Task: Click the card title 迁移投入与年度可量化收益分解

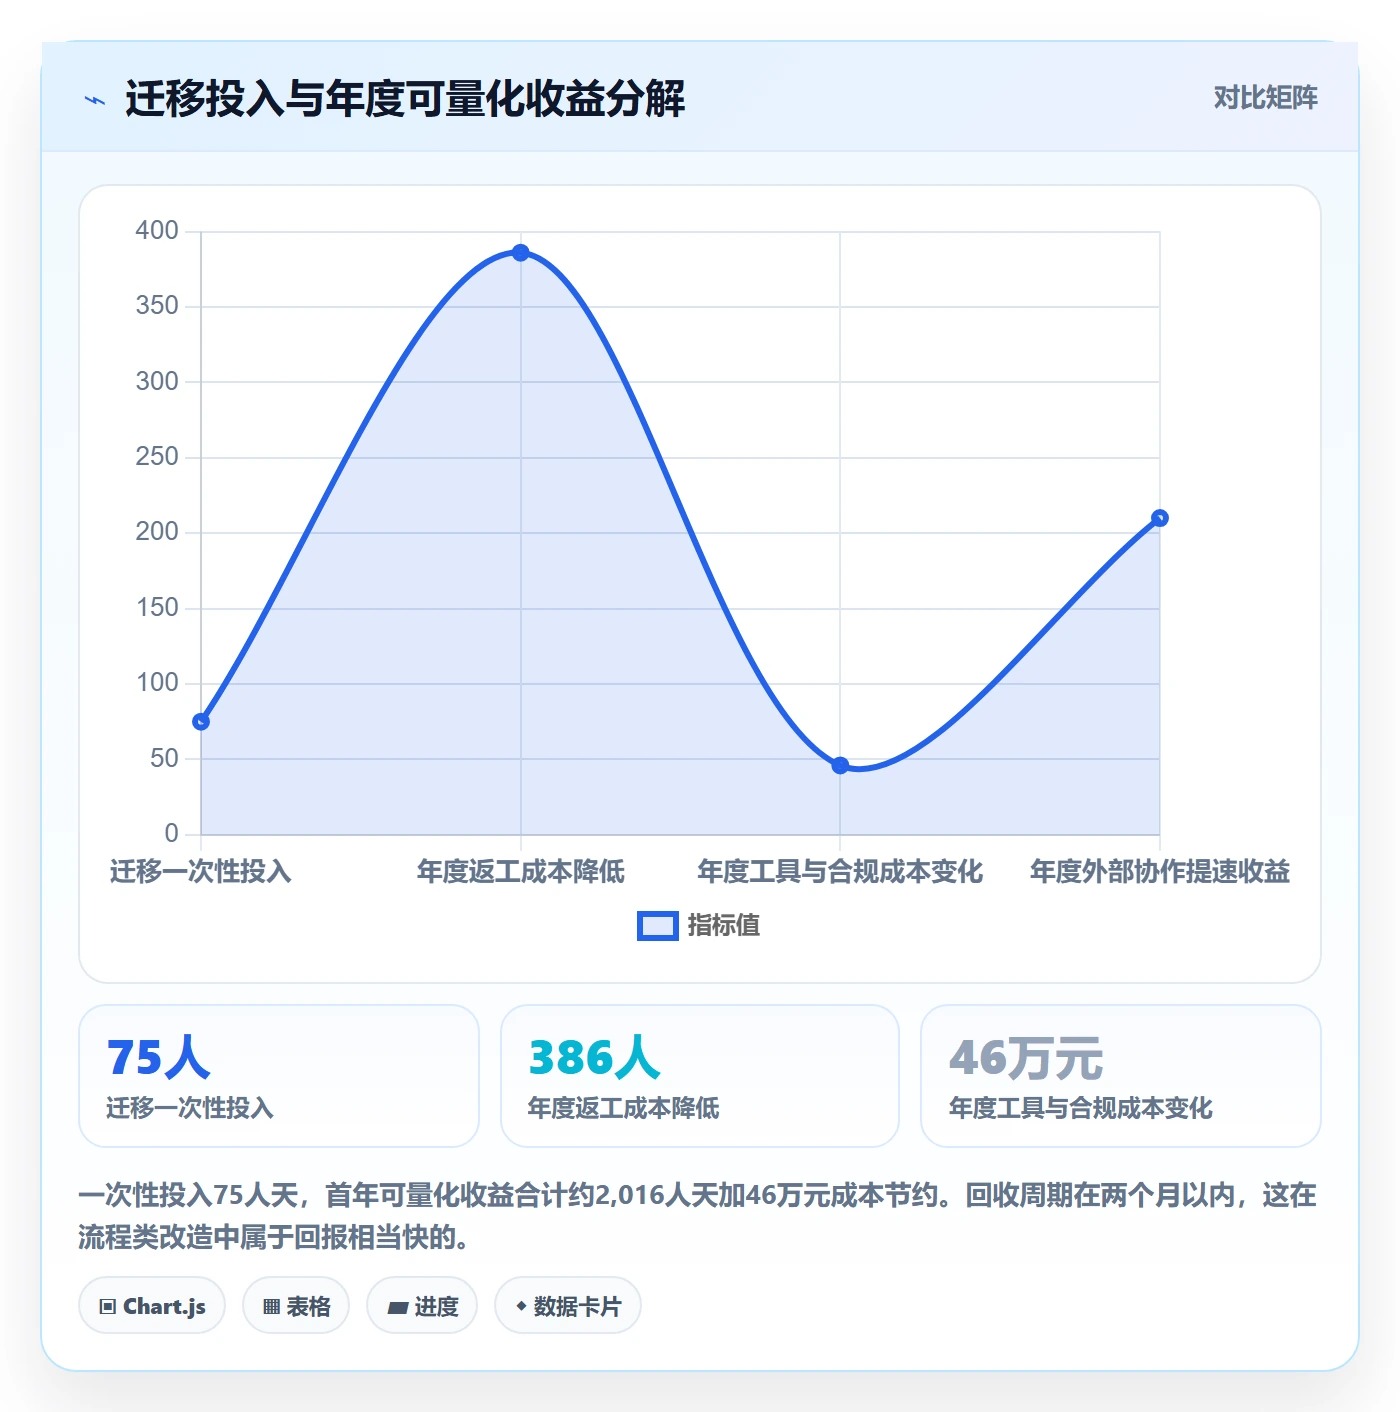Action: point(405,100)
